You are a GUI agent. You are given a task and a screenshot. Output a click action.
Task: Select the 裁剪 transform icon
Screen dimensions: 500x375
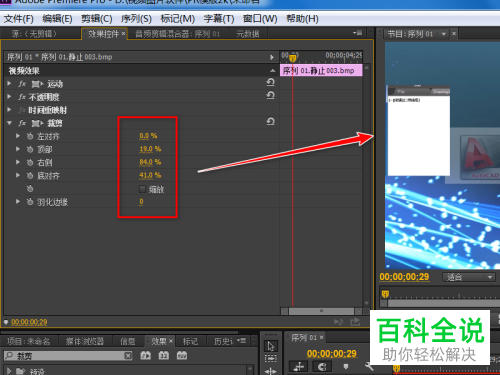37,123
